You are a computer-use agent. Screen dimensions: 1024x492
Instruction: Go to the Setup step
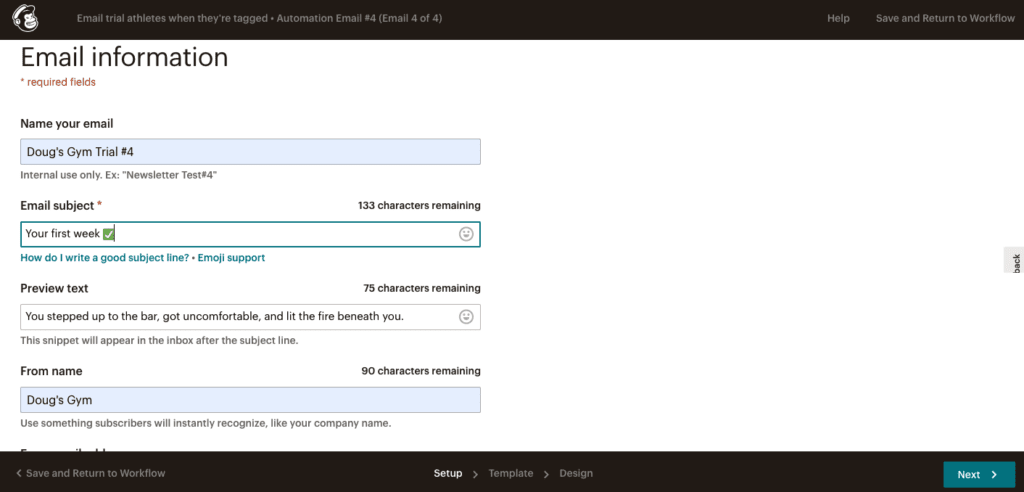pos(447,473)
